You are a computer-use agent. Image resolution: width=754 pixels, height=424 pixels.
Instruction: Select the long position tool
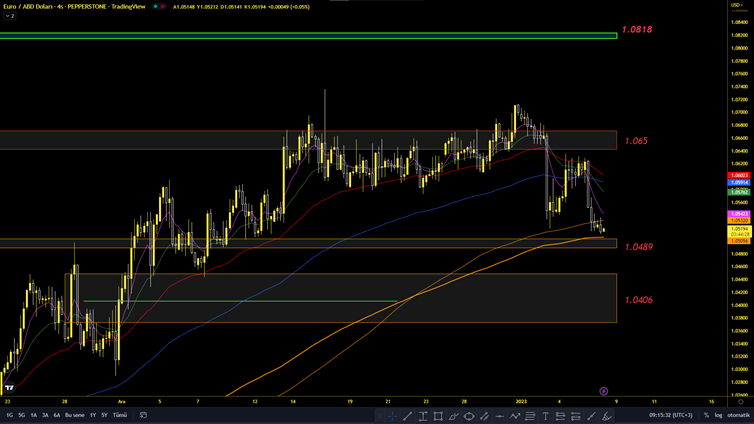tap(560, 416)
